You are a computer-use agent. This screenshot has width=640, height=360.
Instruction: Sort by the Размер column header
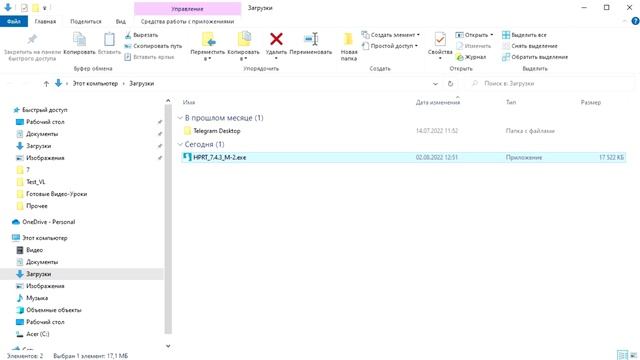[x=591, y=102]
